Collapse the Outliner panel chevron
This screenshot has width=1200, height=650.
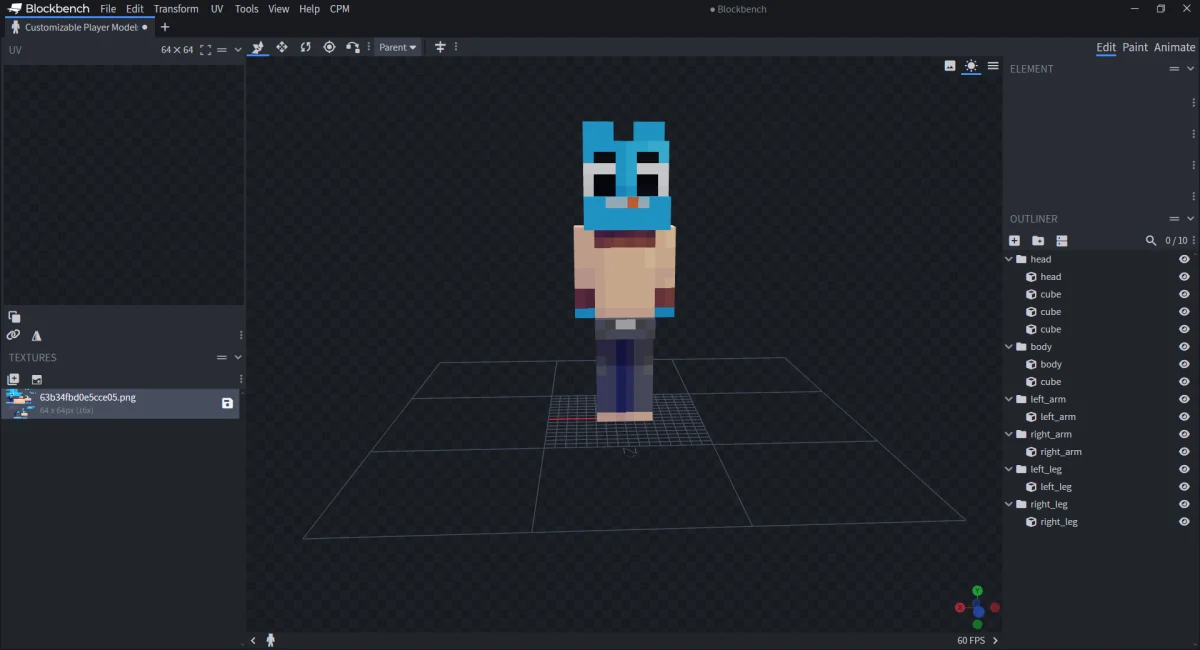click(1190, 219)
